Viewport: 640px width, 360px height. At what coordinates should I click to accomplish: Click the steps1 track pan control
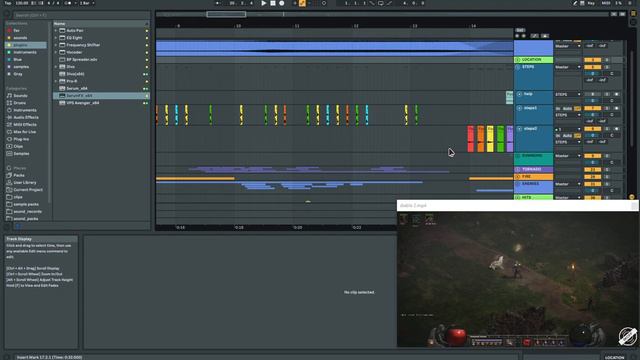click(x=611, y=115)
